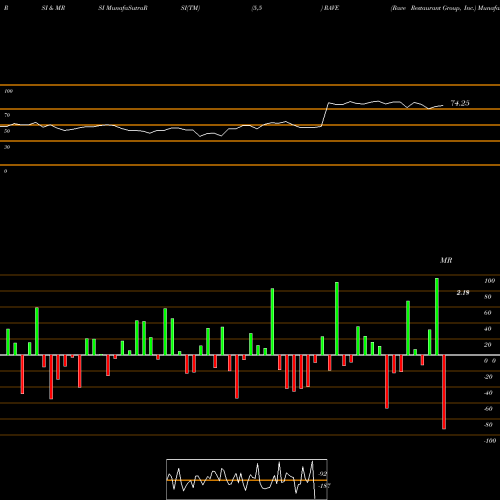Open the mini oscillator chart thumbnail
Image resolution: width=500 pixels, height=500 pixels.
(247, 479)
